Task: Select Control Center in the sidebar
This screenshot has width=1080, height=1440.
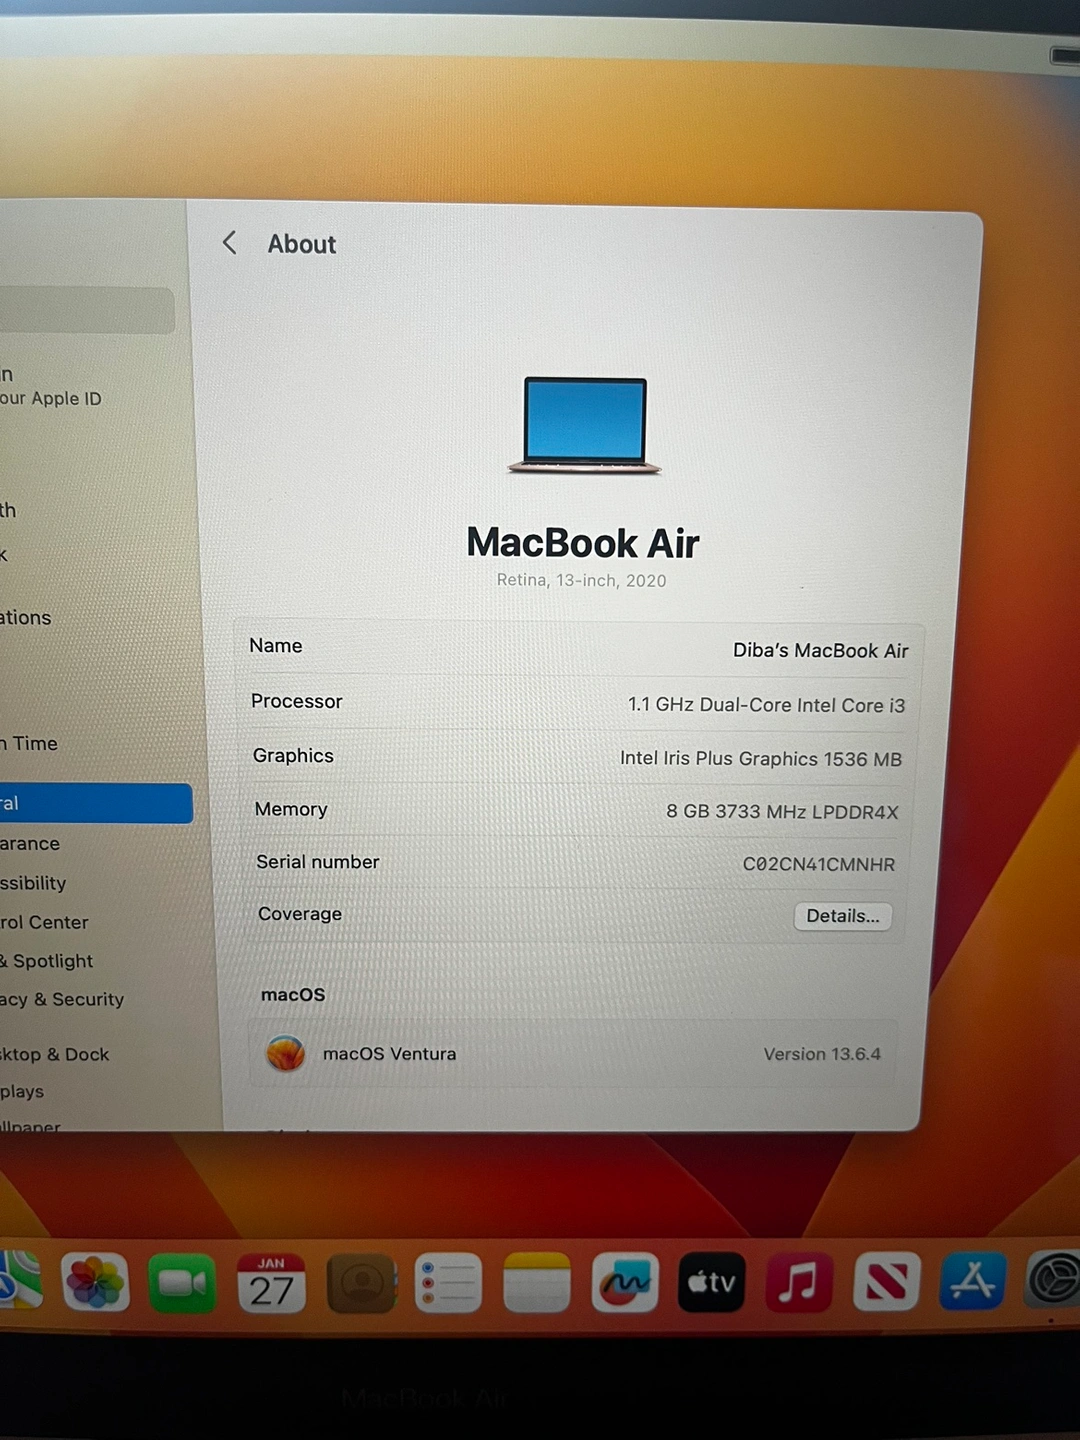Action: pos(44,922)
